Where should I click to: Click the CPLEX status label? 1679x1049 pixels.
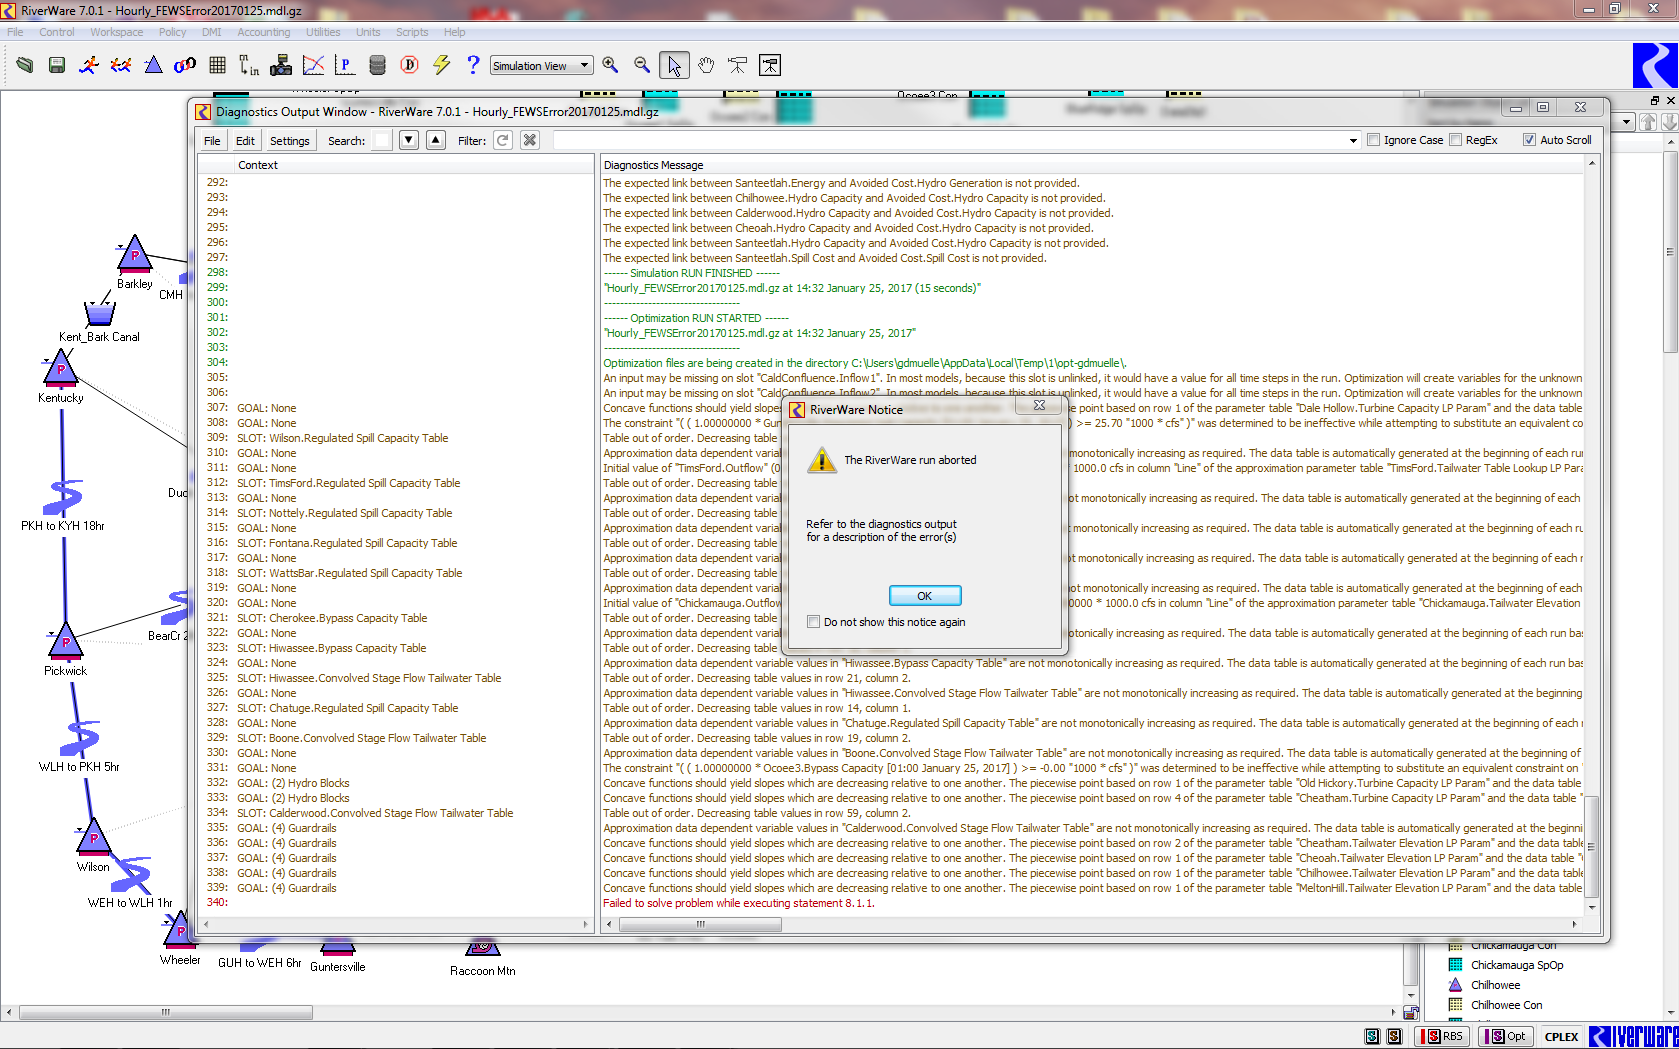click(x=1561, y=1037)
